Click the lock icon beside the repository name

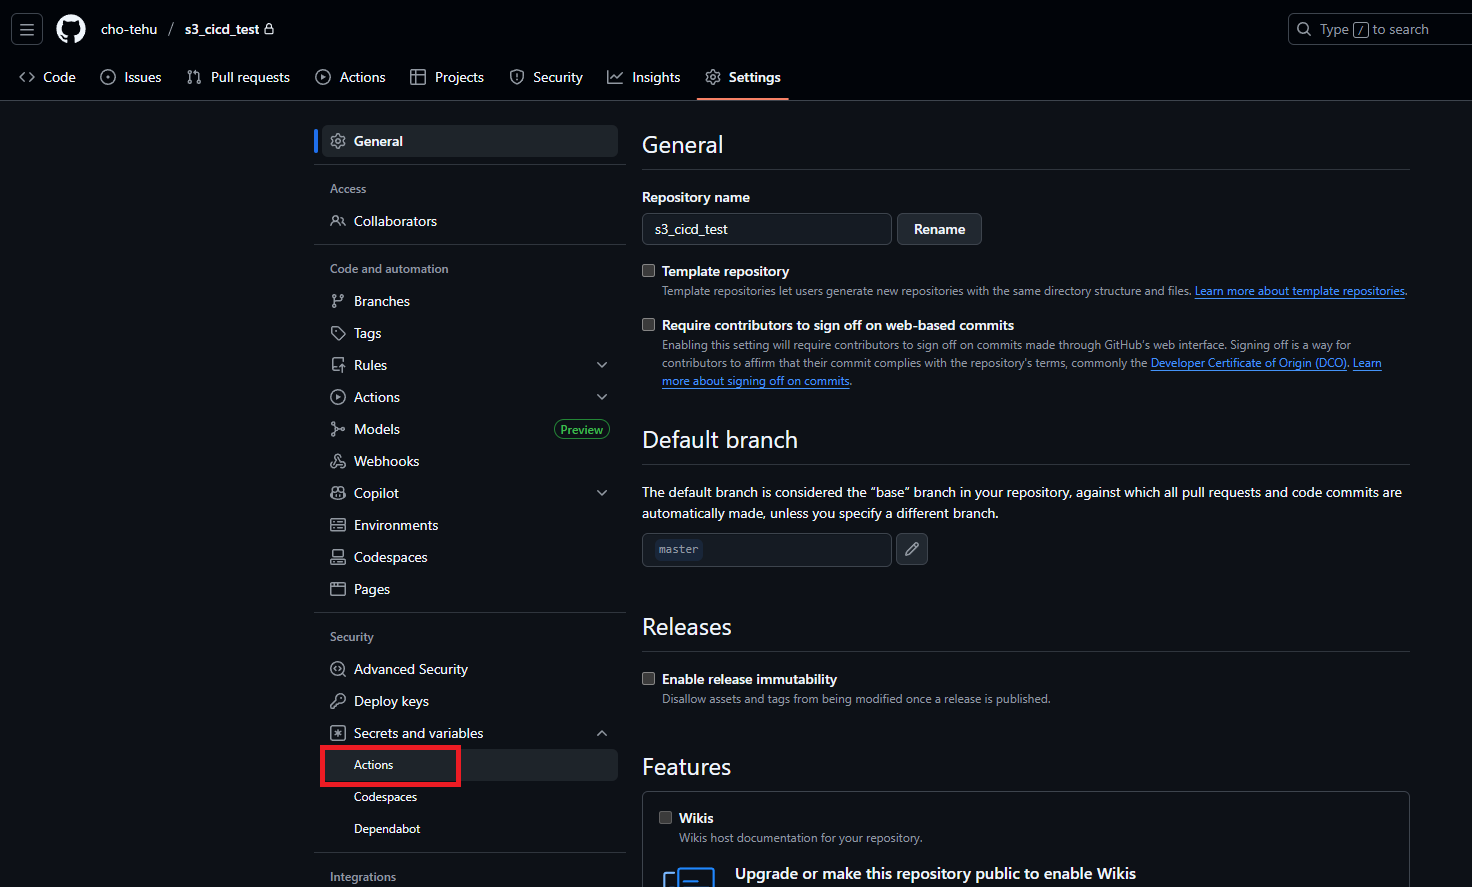[x=269, y=29]
